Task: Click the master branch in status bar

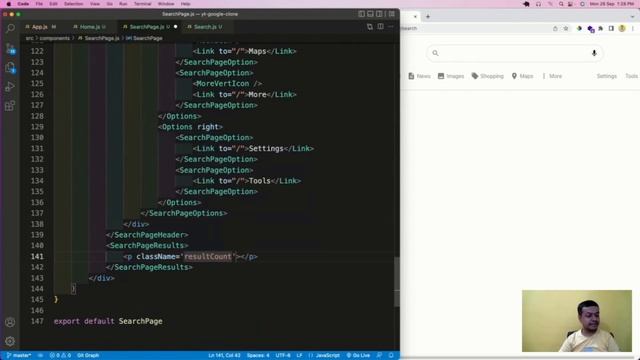Action: click(x=19, y=356)
